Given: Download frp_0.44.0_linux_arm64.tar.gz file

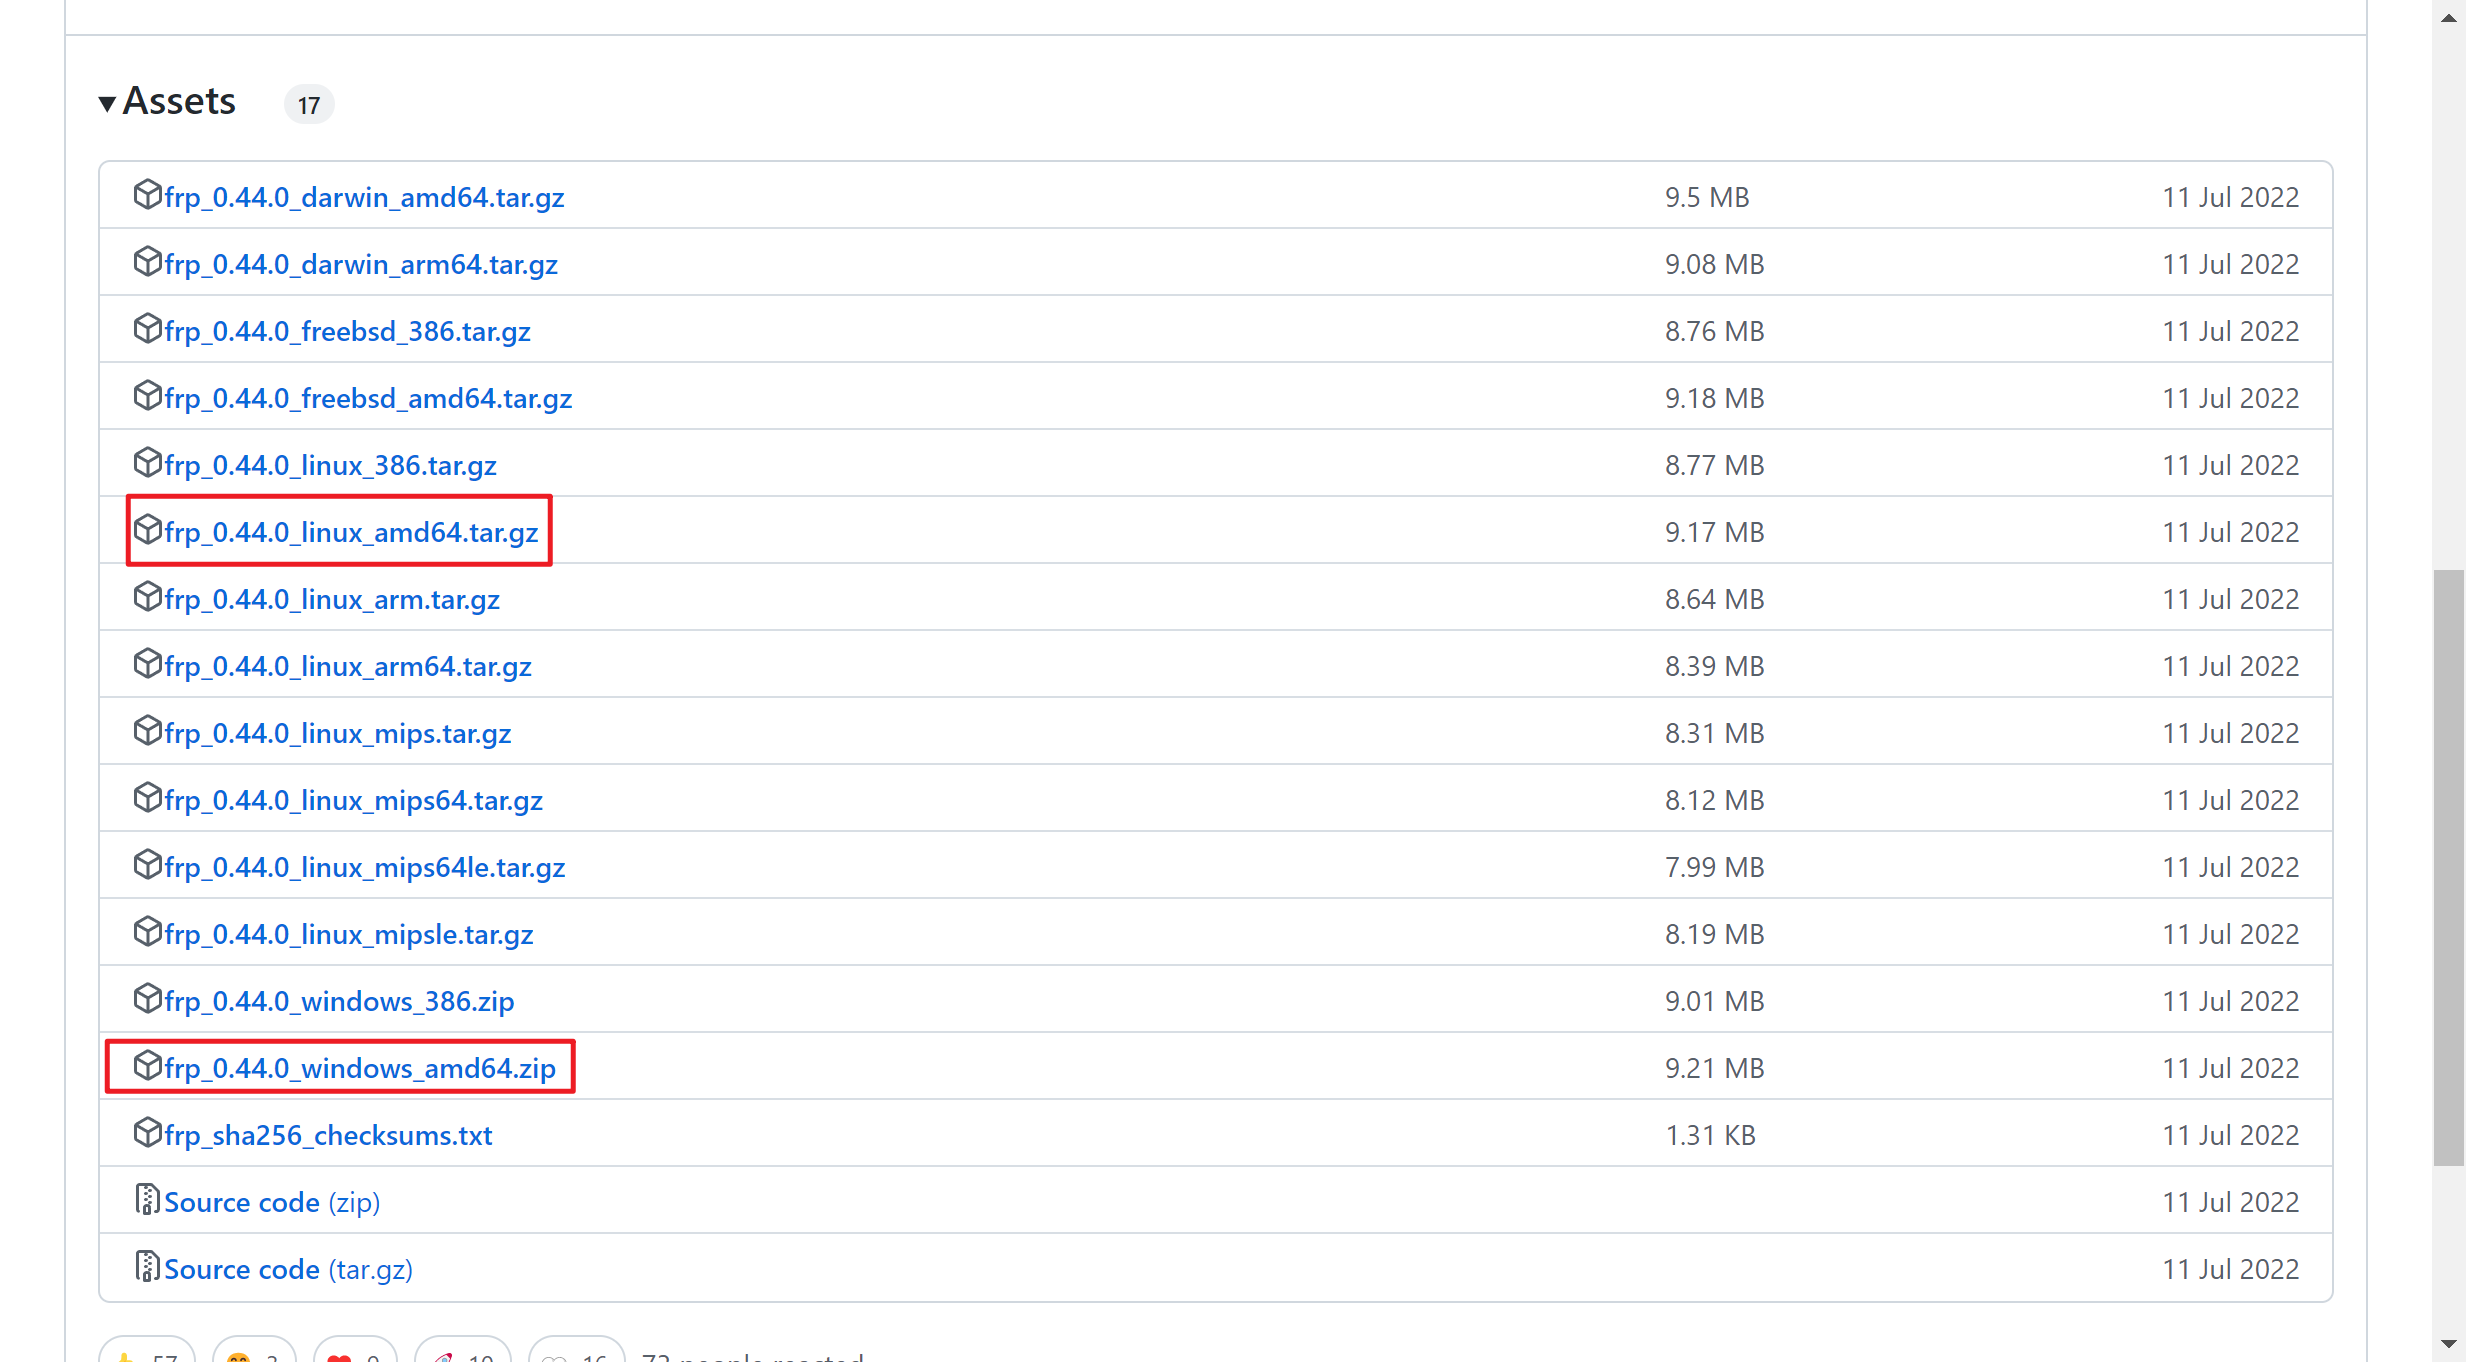Looking at the screenshot, I should pos(348,667).
